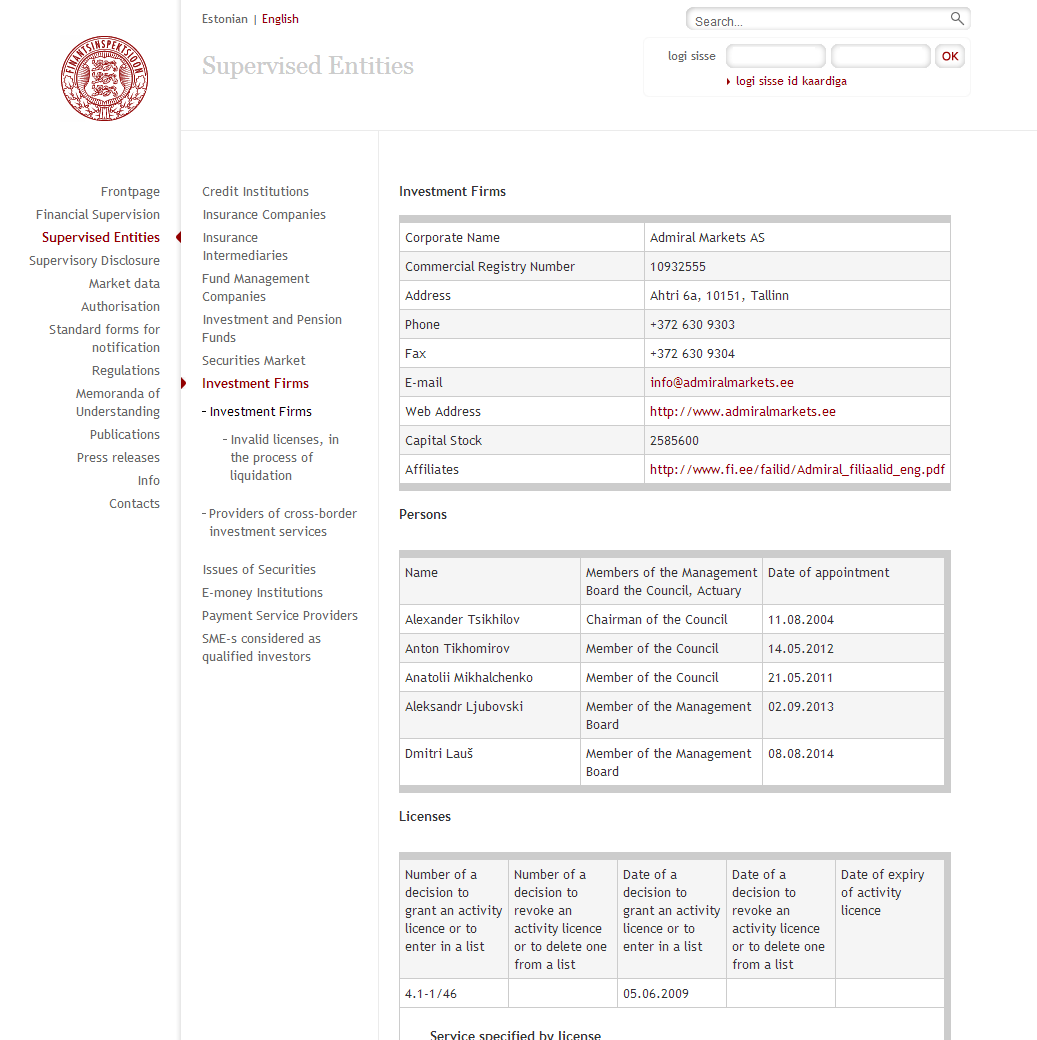The image size is (1037, 1040).
Task: Open the Admiral_filiaalid_eng.pdf affiliates link
Action: pos(797,470)
